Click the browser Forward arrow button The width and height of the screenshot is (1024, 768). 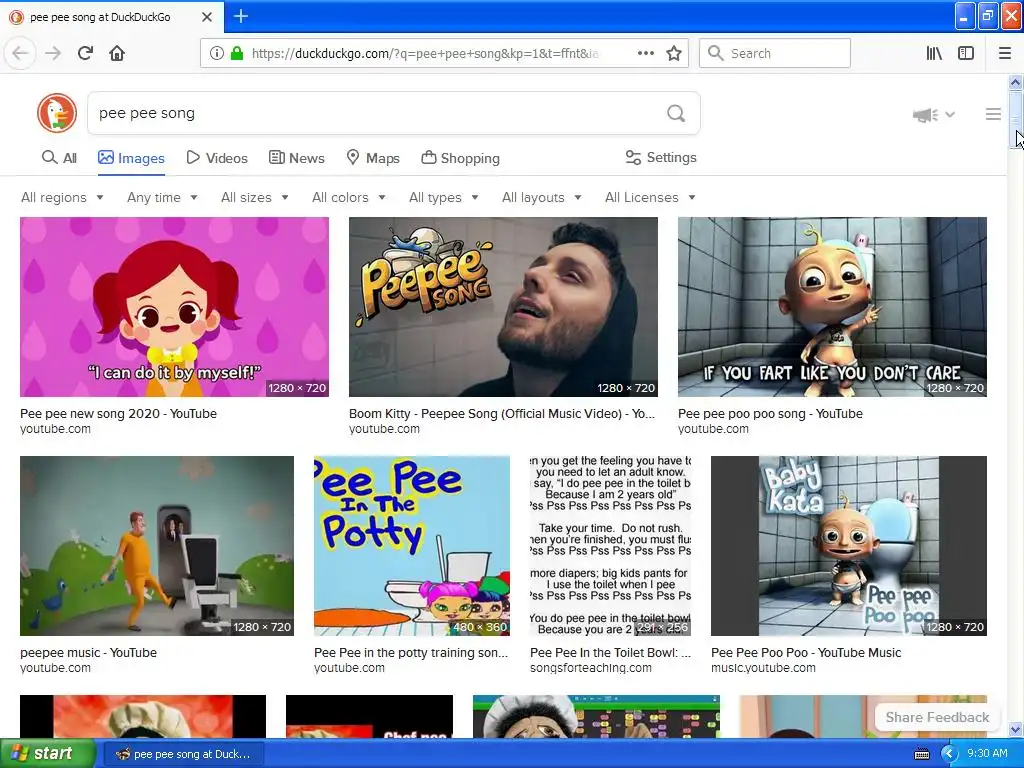pyautogui.click(x=53, y=53)
